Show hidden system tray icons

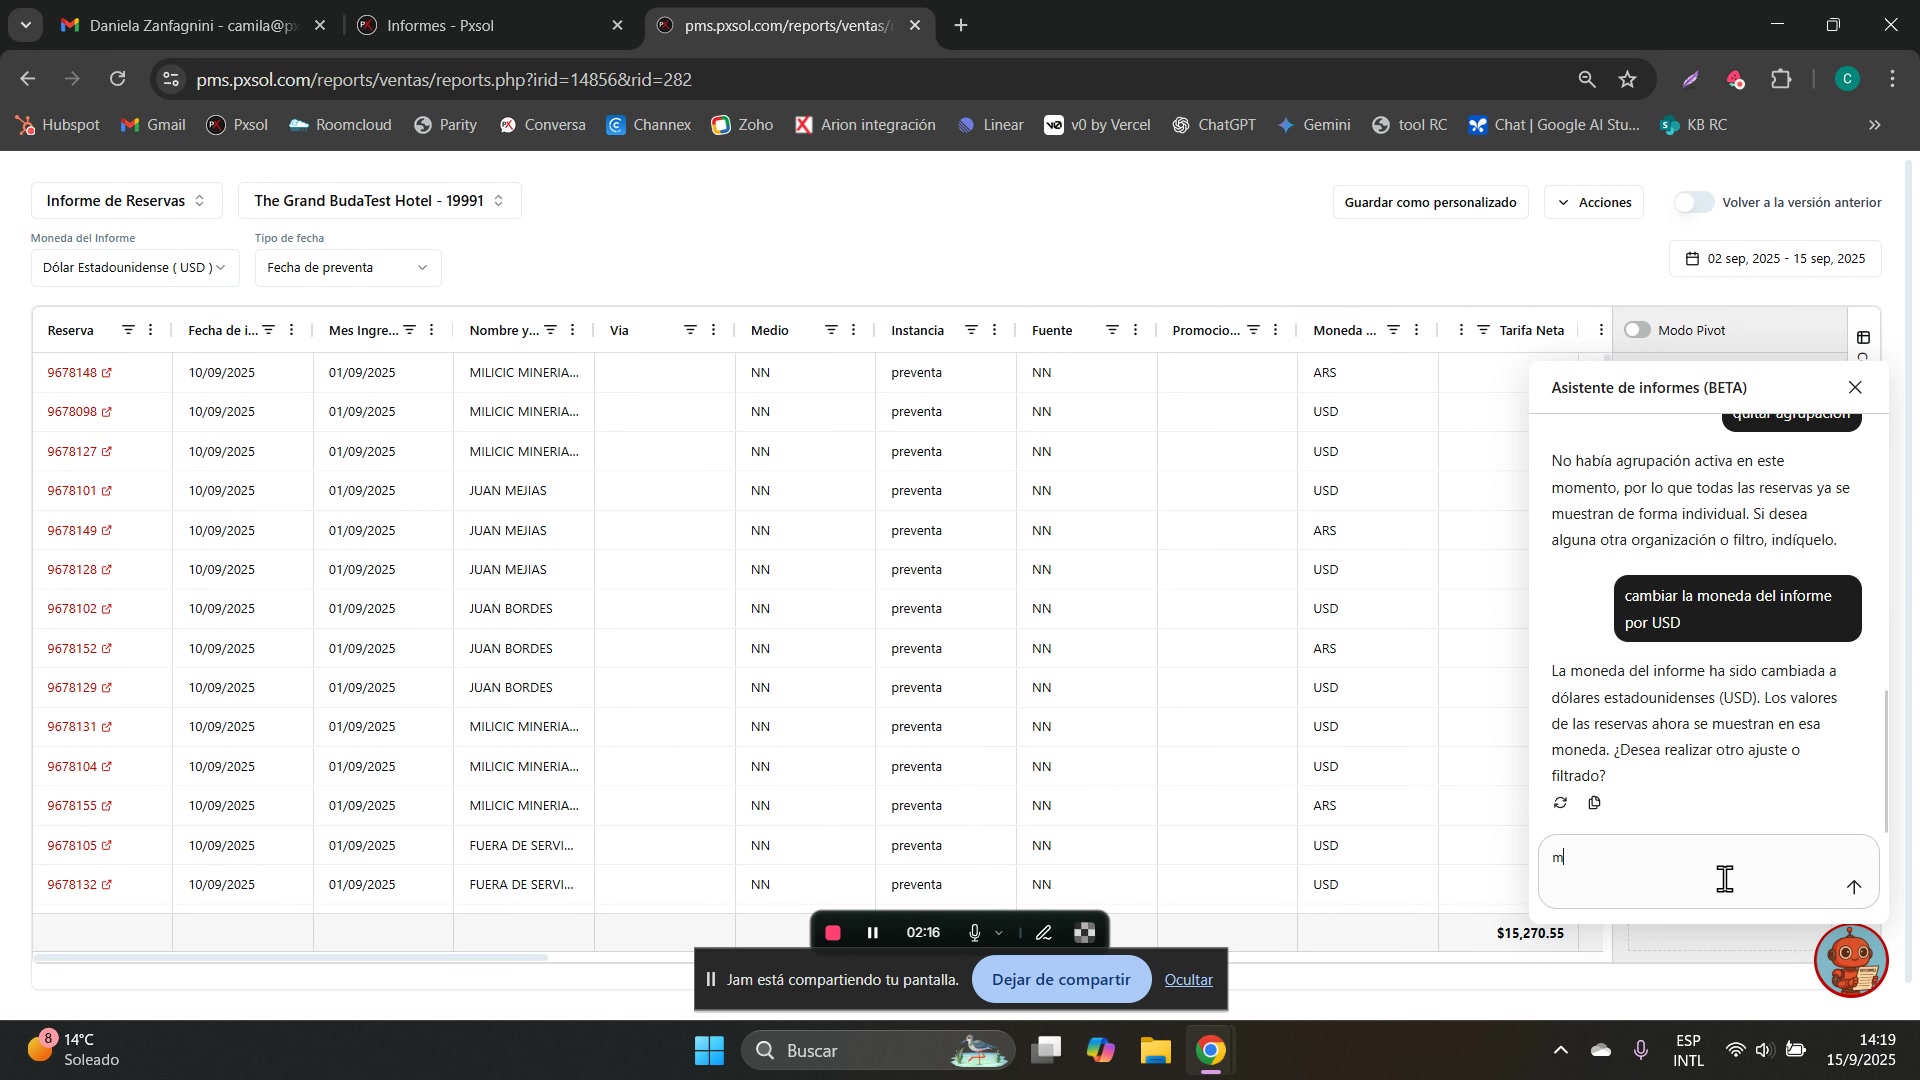[x=1560, y=1050]
